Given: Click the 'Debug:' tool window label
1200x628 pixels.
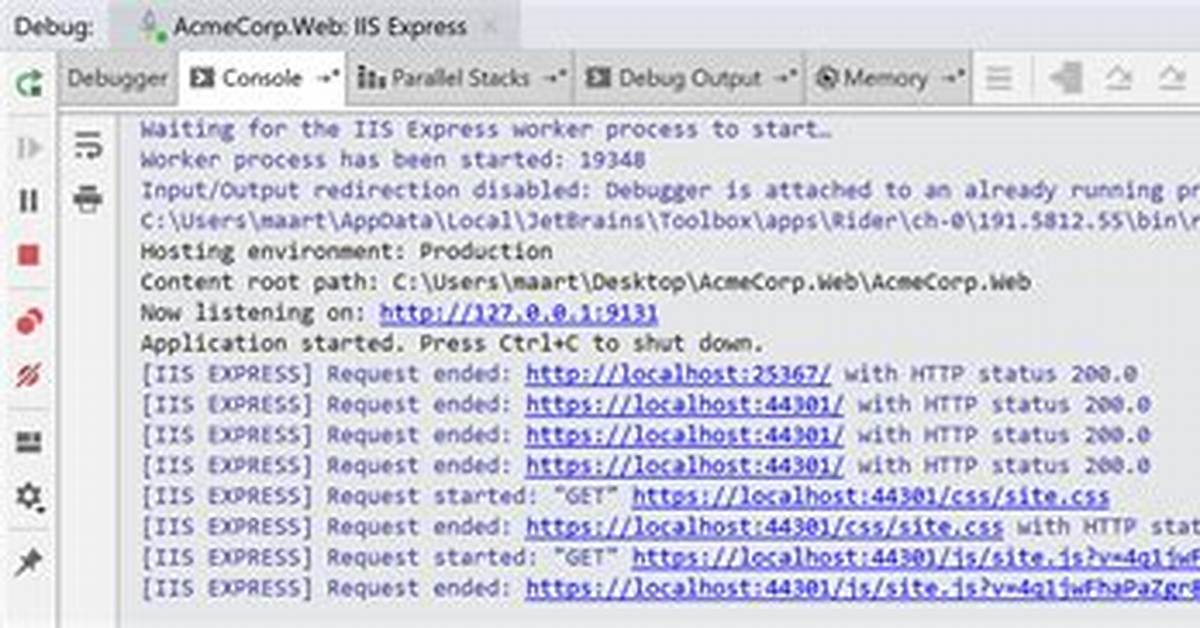Looking at the screenshot, I should 54,27.
